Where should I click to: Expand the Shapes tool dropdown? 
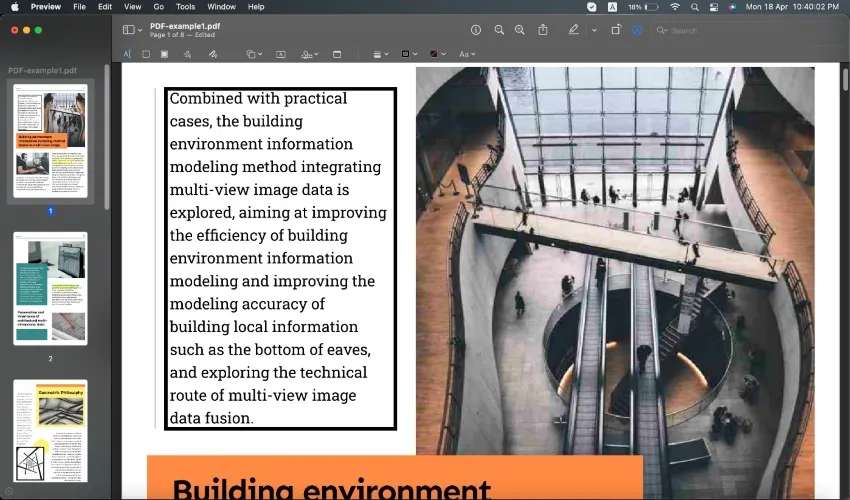point(254,54)
